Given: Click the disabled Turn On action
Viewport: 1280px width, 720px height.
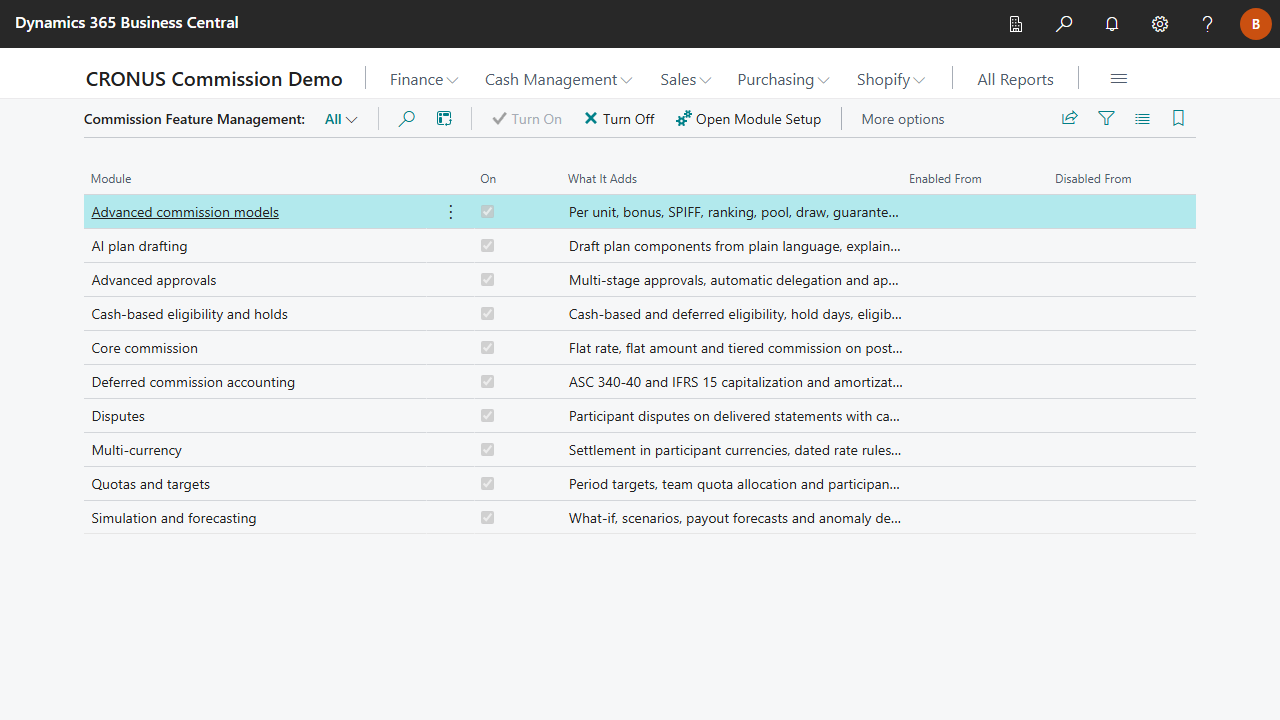Looking at the screenshot, I should click(527, 119).
